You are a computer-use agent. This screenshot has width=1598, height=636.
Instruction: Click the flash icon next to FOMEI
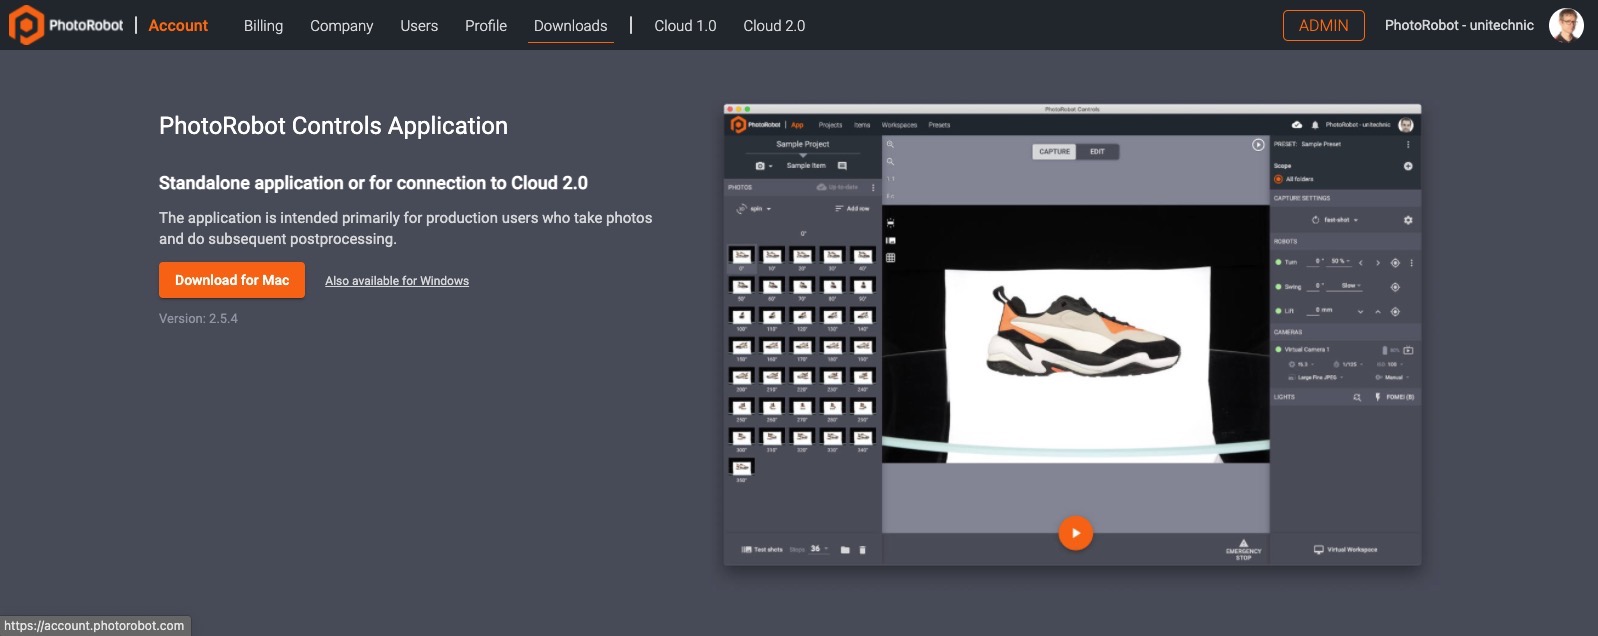1377,397
